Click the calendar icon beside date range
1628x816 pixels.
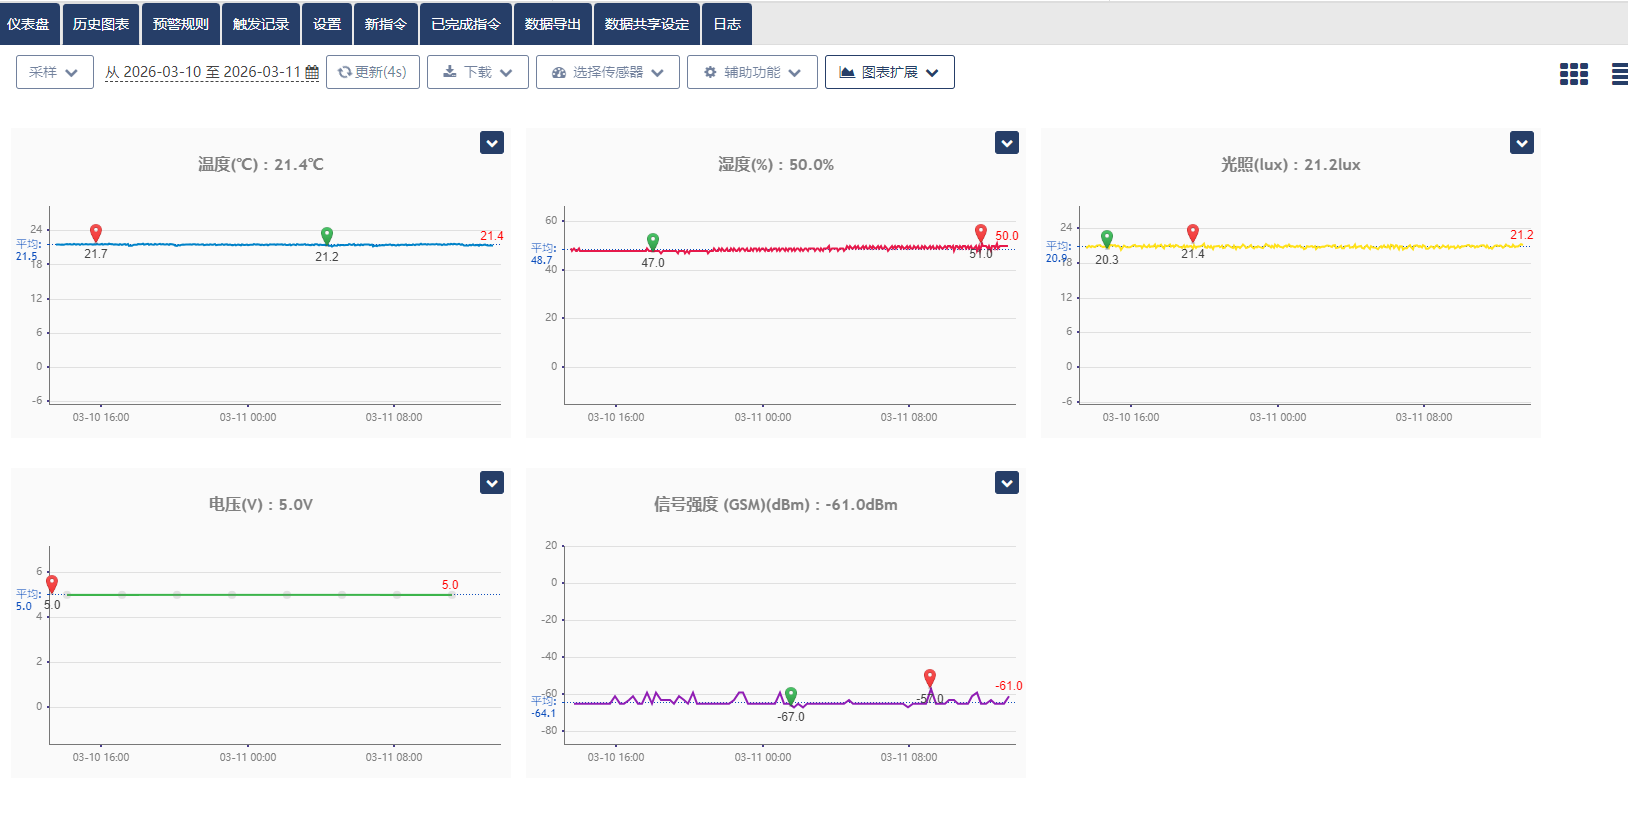point(312,73)
